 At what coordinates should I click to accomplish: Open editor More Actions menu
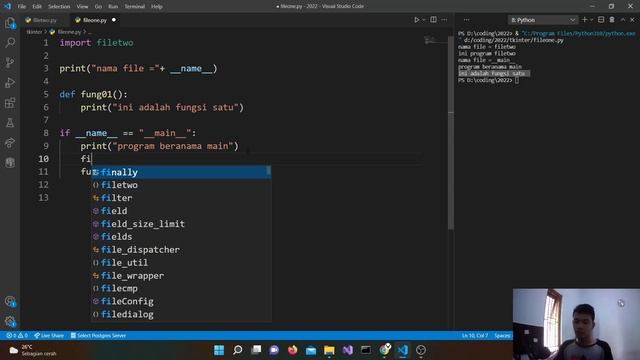[x=444, y=20]
